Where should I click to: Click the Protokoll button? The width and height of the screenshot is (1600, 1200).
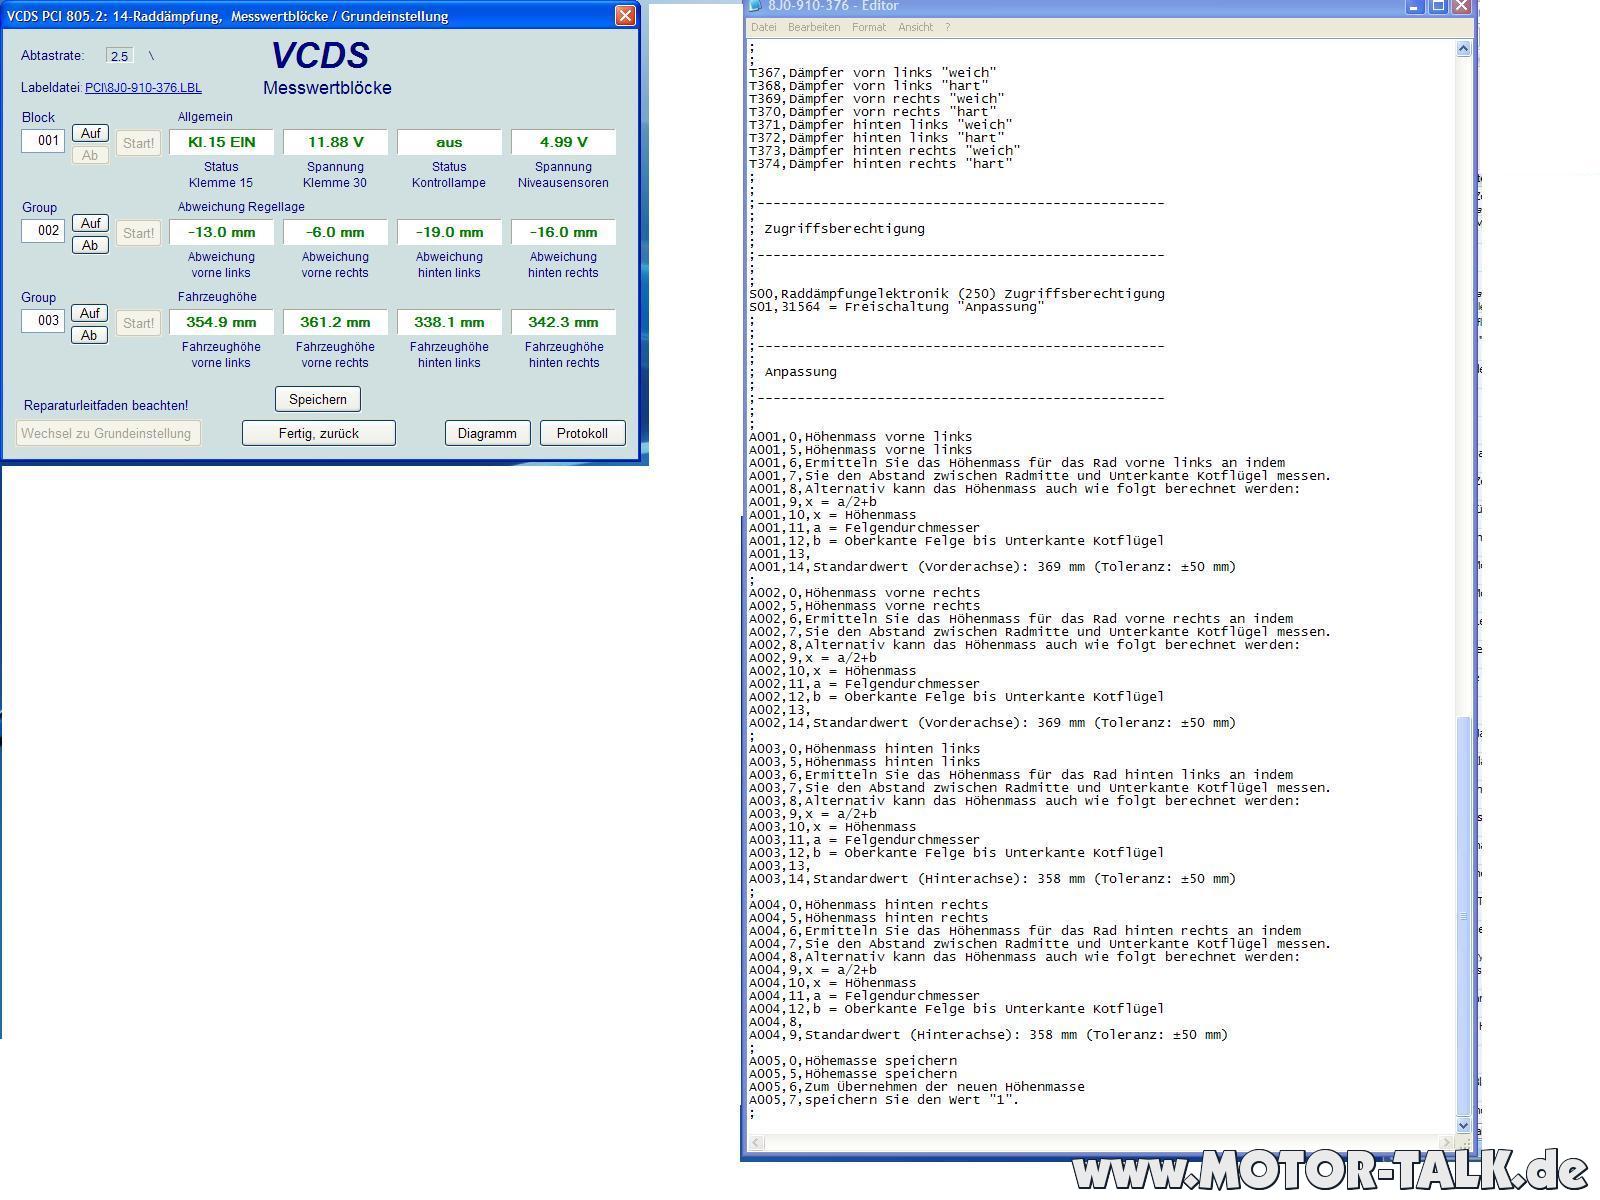[582, 433]
